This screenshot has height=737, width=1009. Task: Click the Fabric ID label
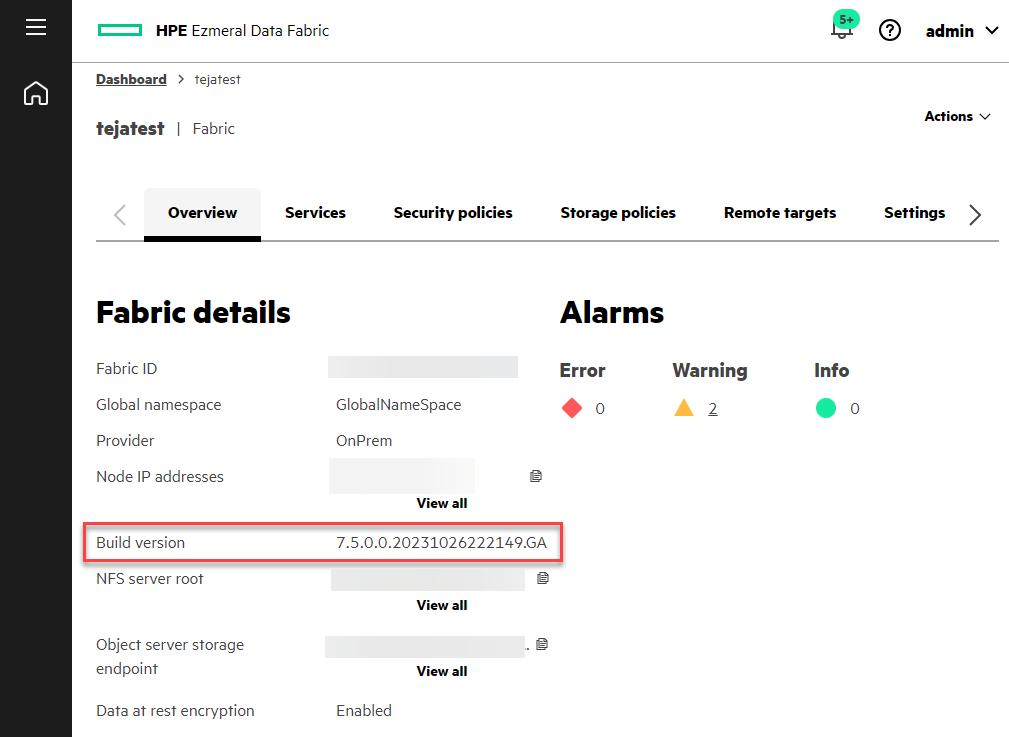coord(127,369)
